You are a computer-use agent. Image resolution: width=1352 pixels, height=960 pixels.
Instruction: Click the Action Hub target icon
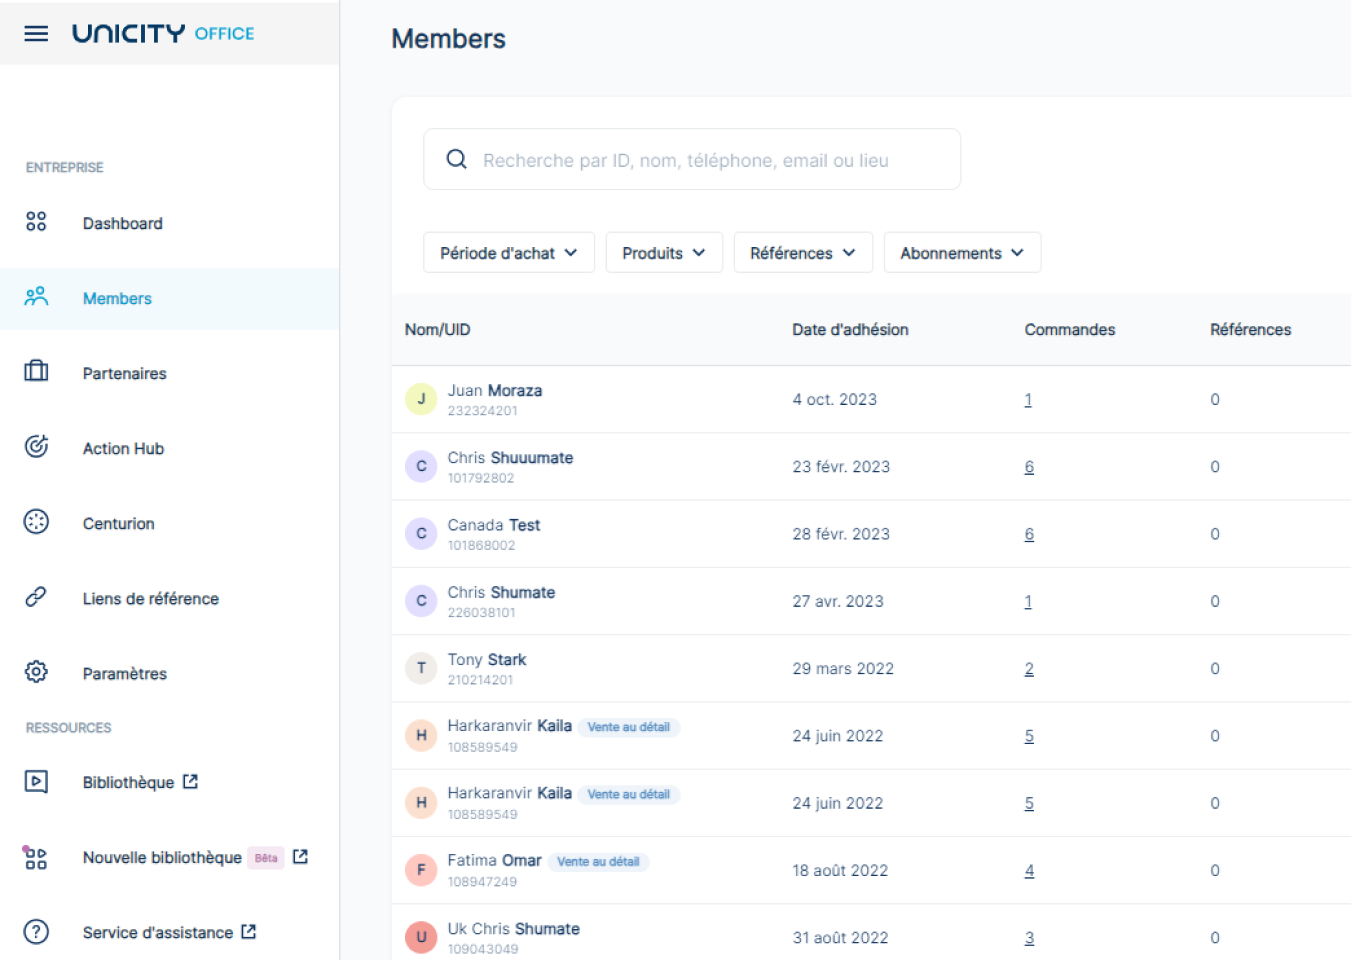36,446
